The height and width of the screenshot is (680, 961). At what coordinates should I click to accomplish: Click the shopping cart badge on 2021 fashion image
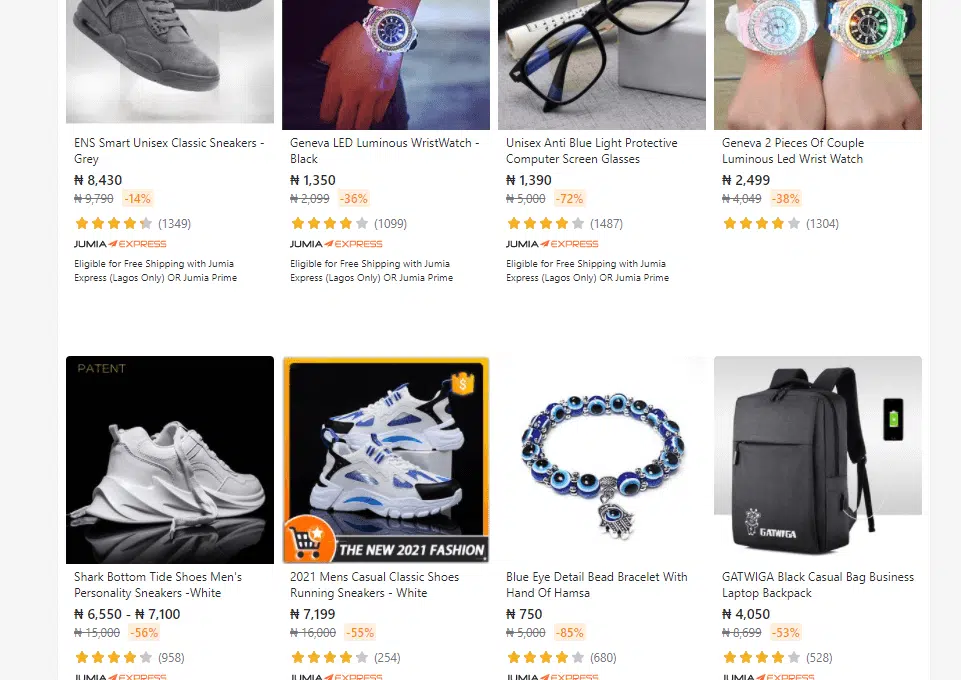coord(310,538)
